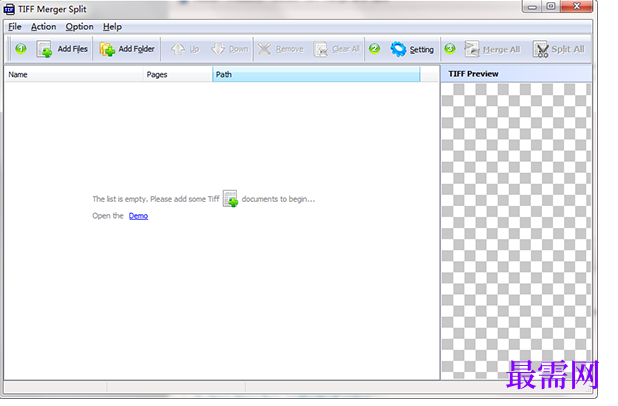618x406 pixels.
Task: Click the Split All label
Action: tap(568, 49)
